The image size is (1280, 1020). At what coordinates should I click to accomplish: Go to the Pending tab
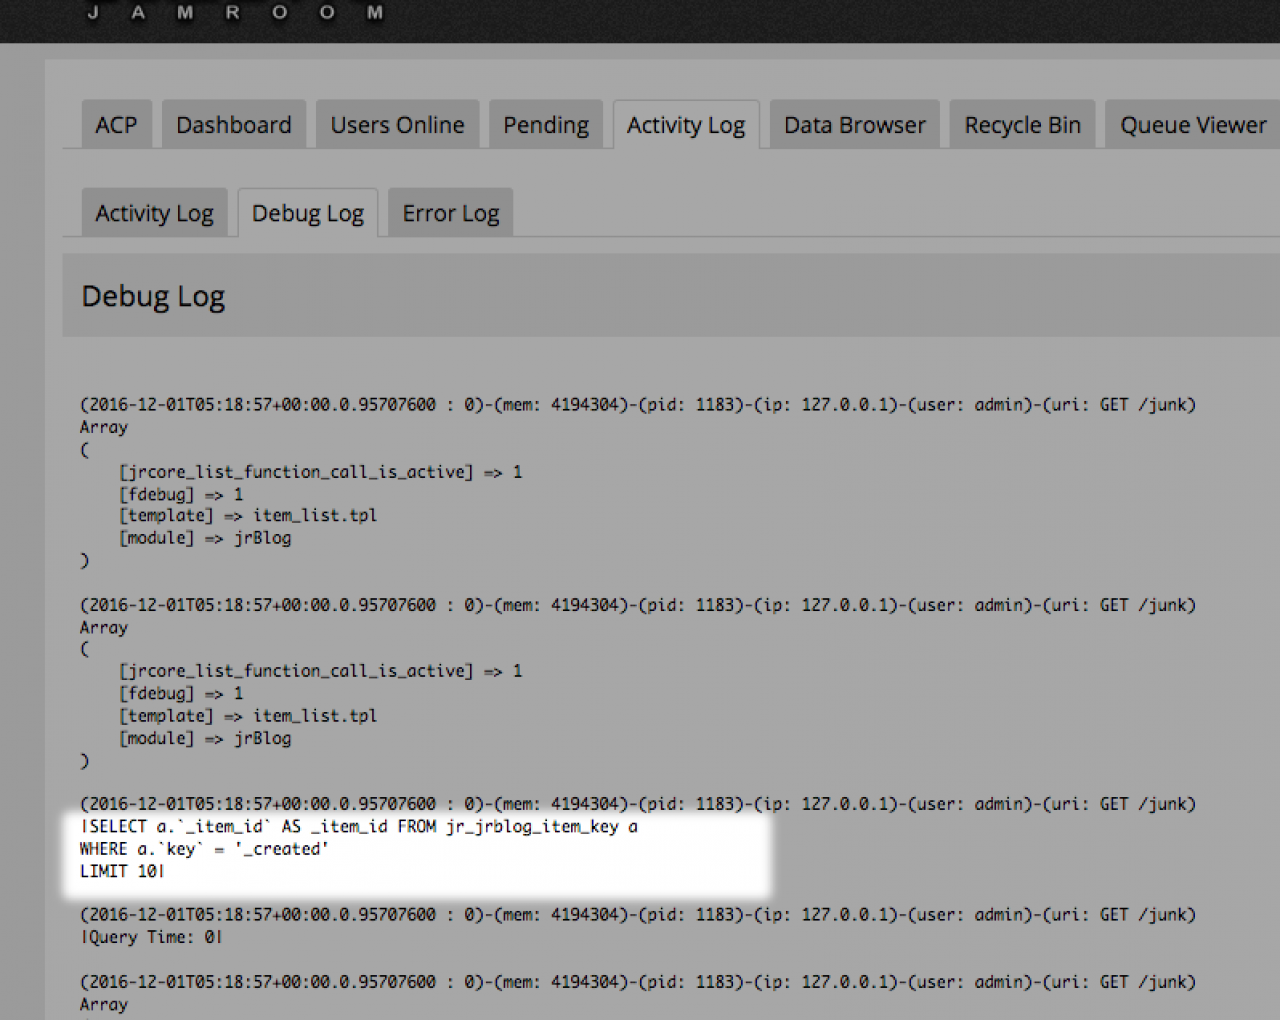coord(546,125)
